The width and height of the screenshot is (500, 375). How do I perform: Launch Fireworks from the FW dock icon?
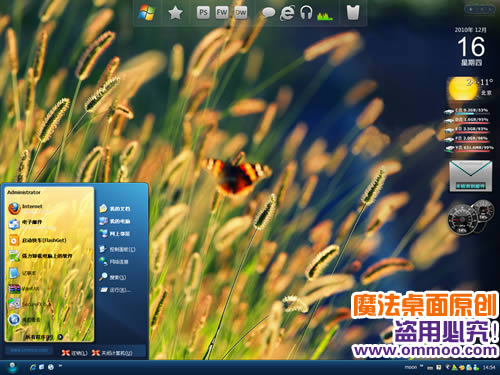[222, 13]
